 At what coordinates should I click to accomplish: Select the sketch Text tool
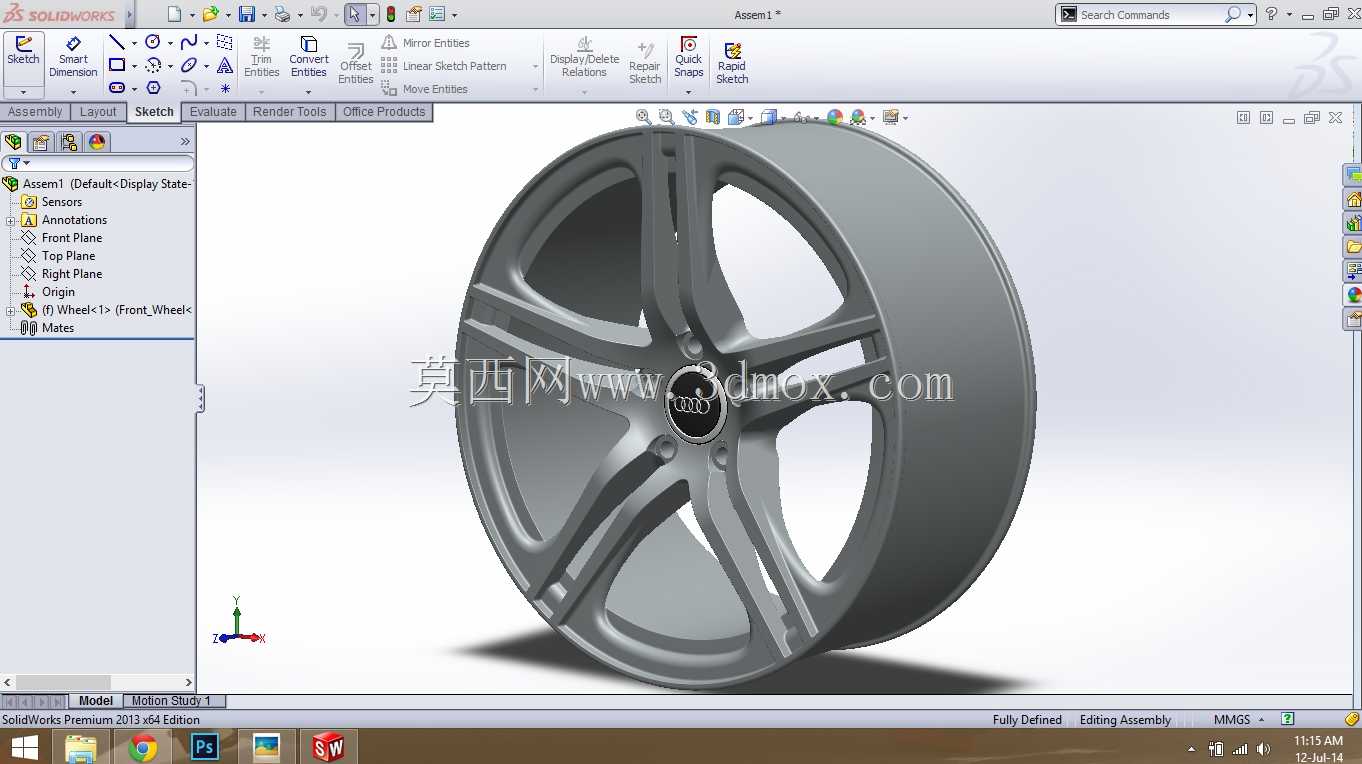tap(225, 65)
